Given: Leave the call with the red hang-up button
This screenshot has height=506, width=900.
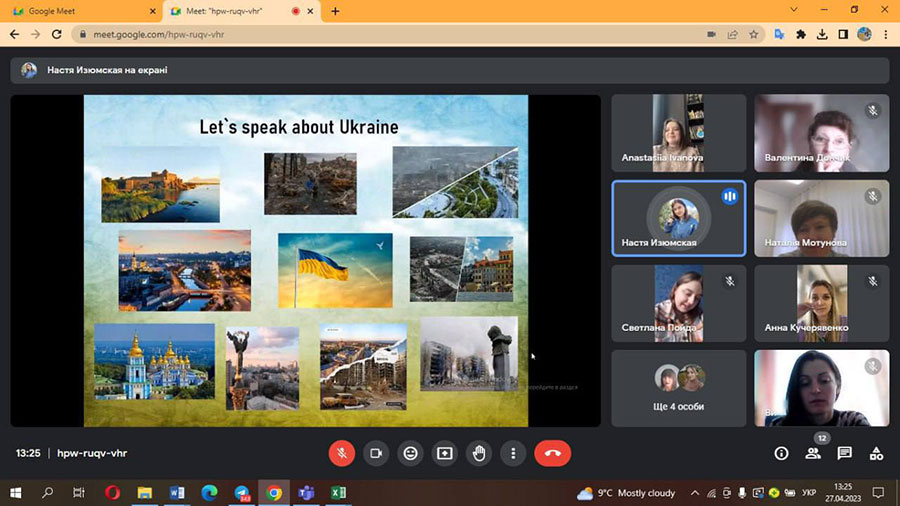Looking at the screenshot, I should click(553, 453).
